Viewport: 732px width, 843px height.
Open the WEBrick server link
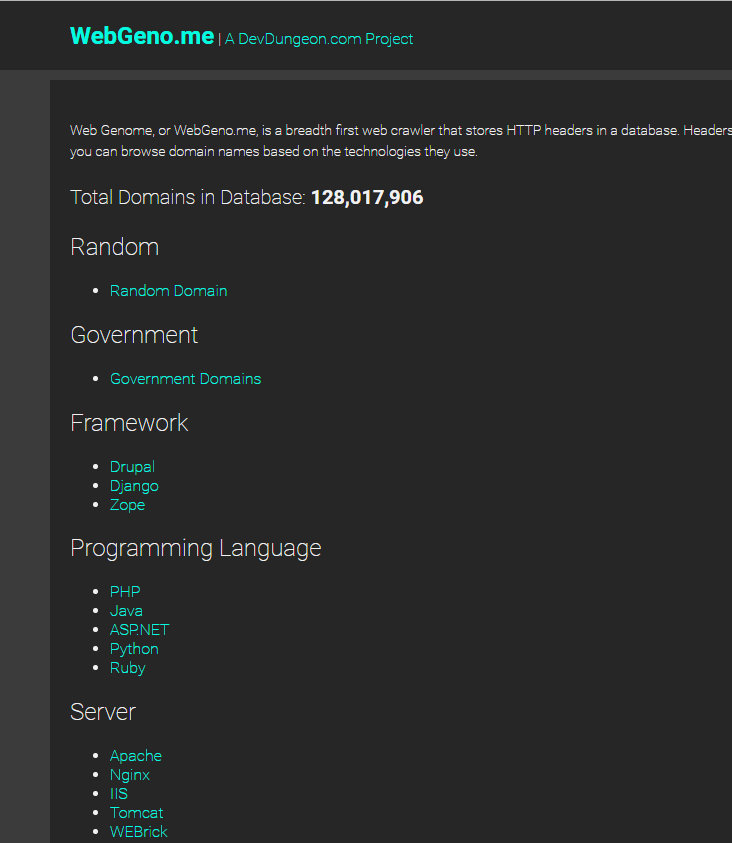click(x=139, y=832)
